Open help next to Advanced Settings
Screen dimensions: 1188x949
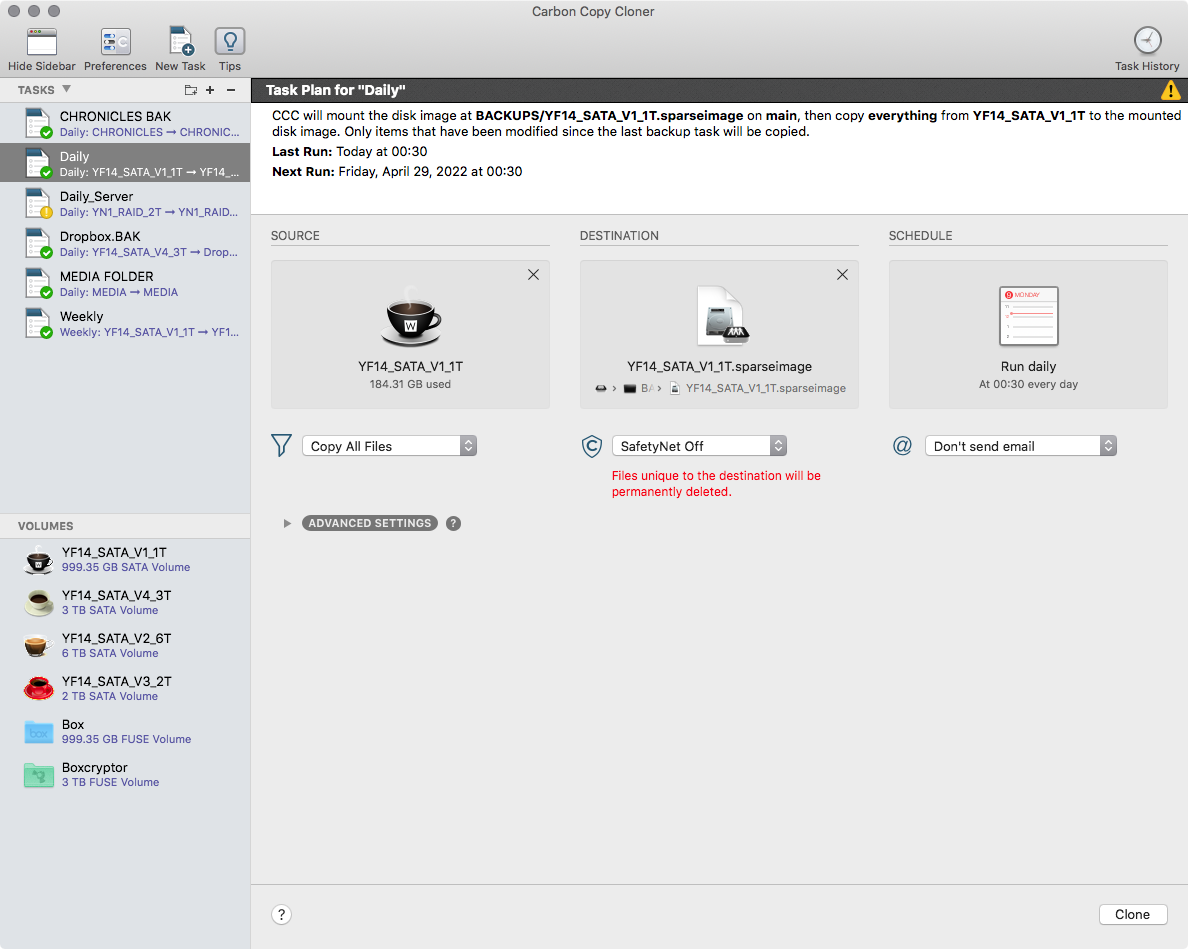click(453, 523)
